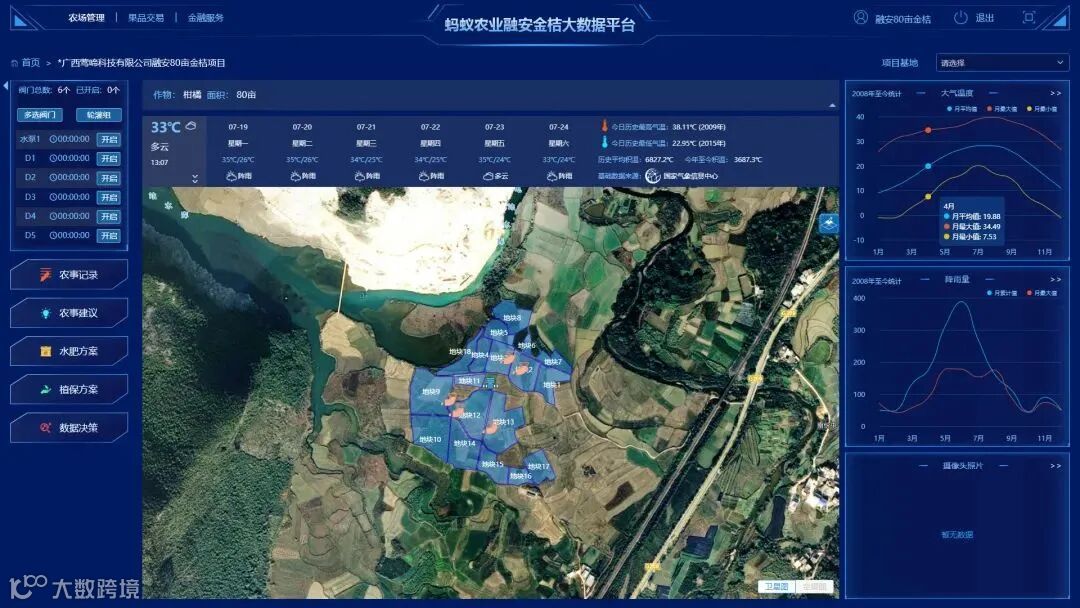The height and width of the screenshot is (608, 1080).
Task: Click the blue thermometer low-temperature icon
Action: point(605,143)
